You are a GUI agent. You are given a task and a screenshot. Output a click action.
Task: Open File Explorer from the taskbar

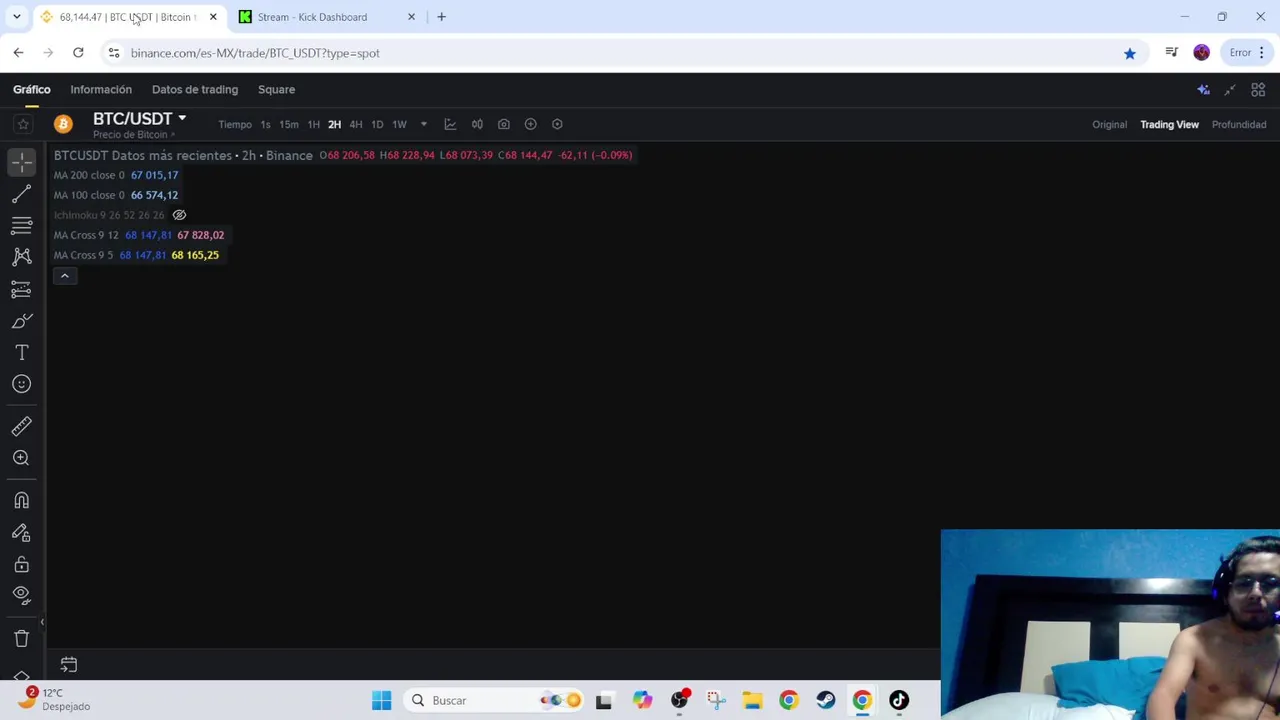752,700
